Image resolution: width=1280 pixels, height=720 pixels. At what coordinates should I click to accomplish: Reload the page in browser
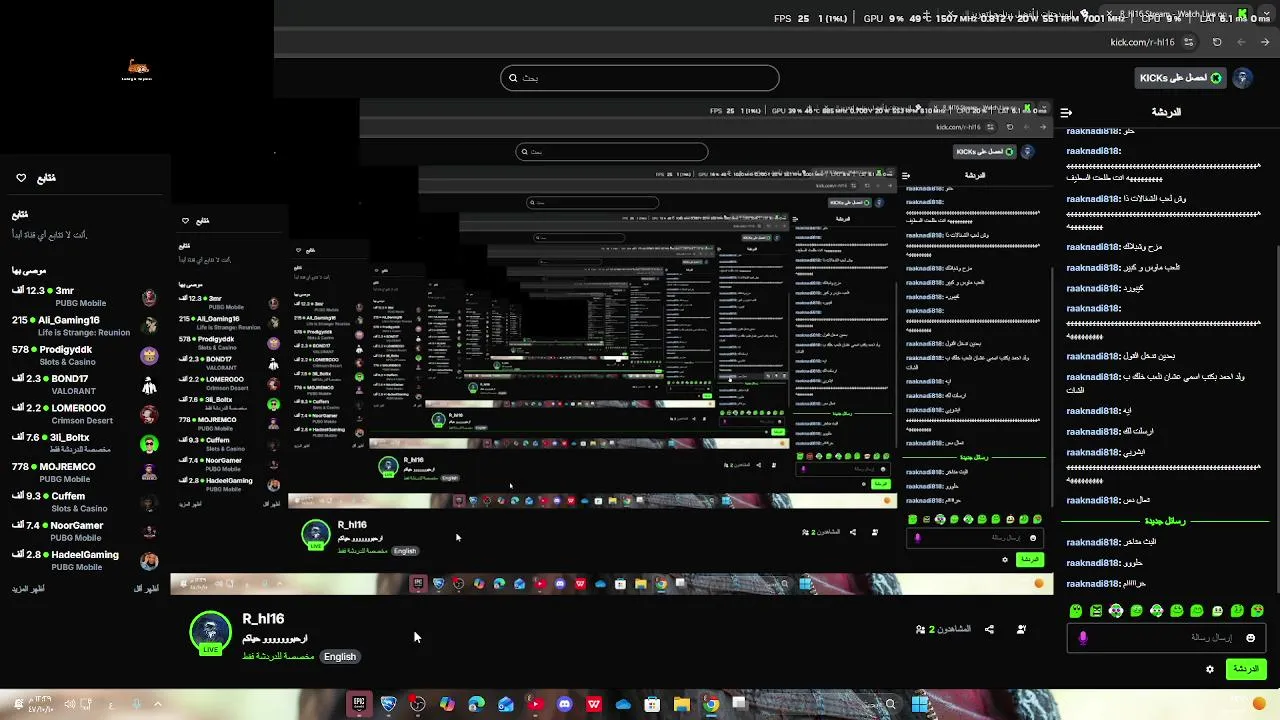(1217, 42)
